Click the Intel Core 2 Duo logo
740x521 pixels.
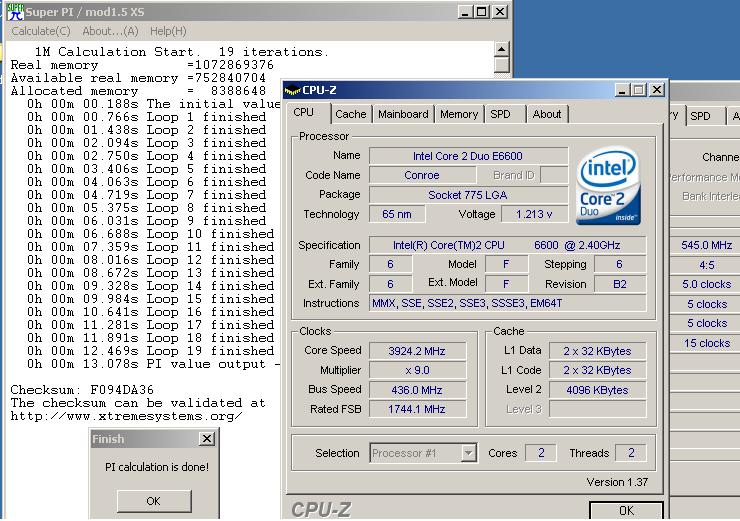coord(608,185)
